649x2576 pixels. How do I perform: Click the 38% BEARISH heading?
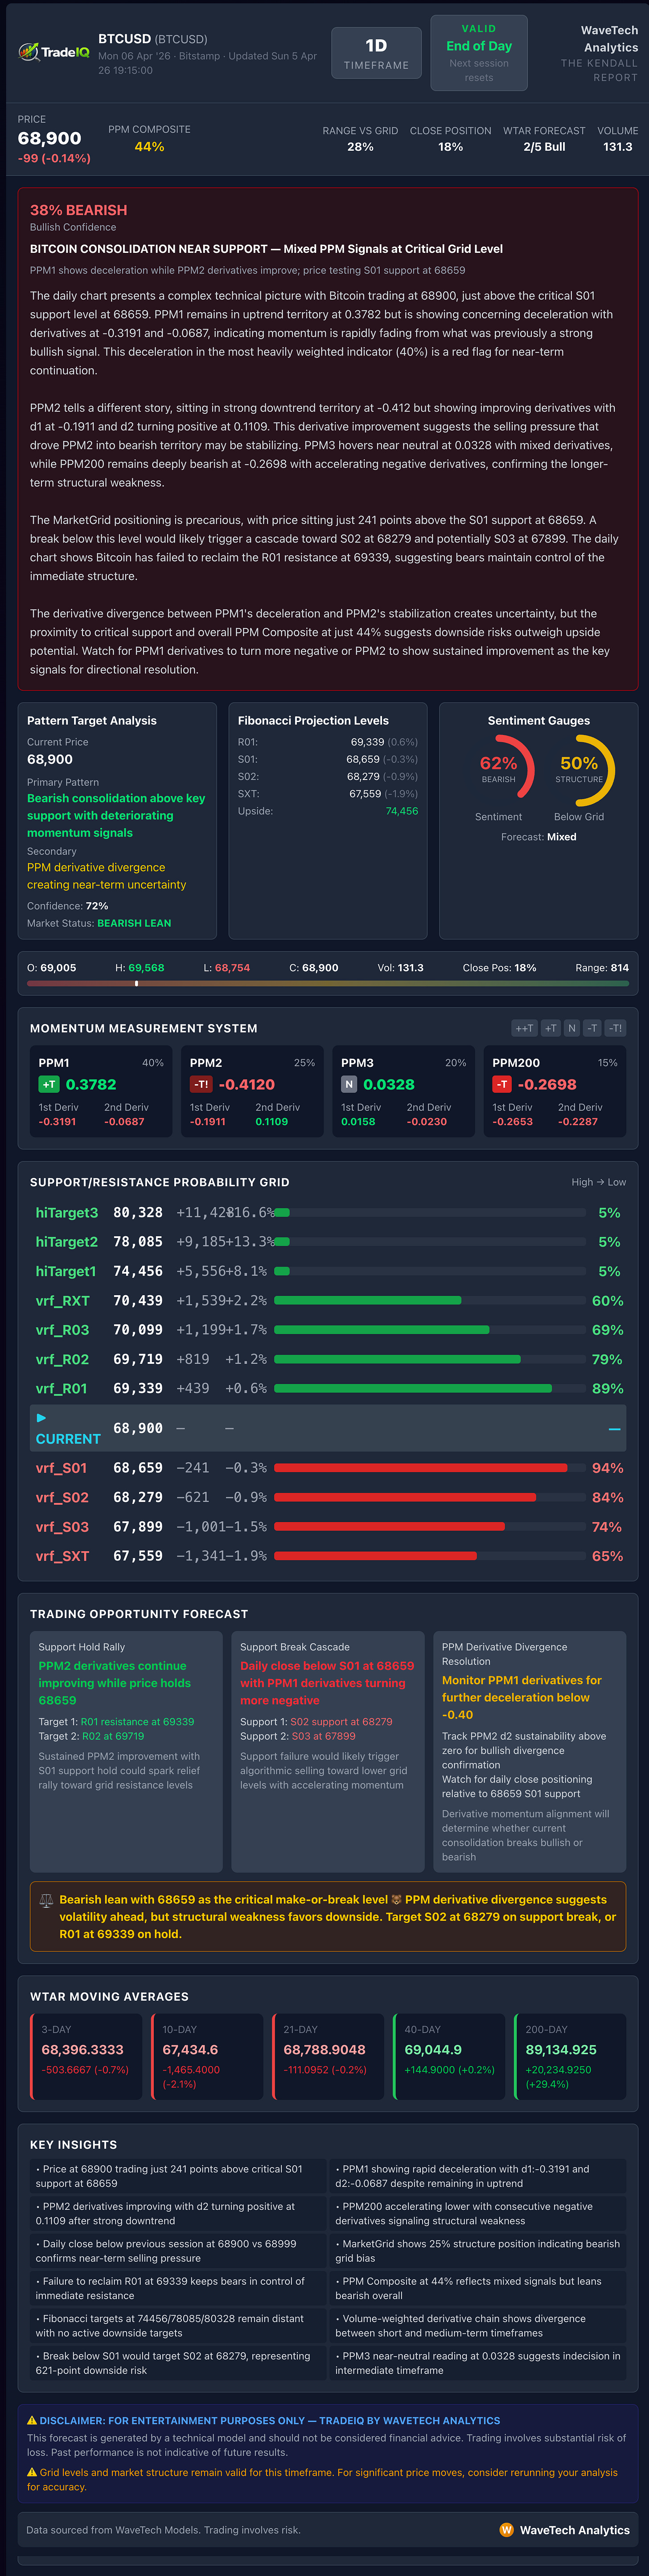click(x=78, y=210)
